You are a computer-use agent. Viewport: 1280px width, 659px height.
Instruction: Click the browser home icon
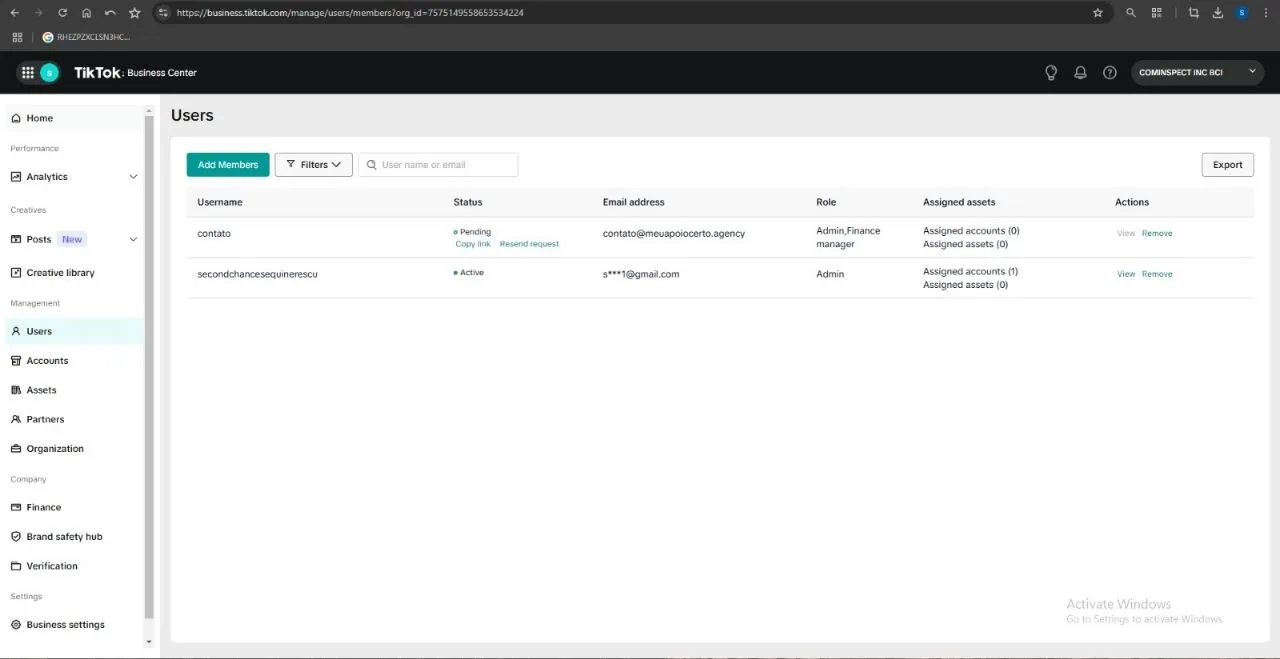click(x=86, y=13)
